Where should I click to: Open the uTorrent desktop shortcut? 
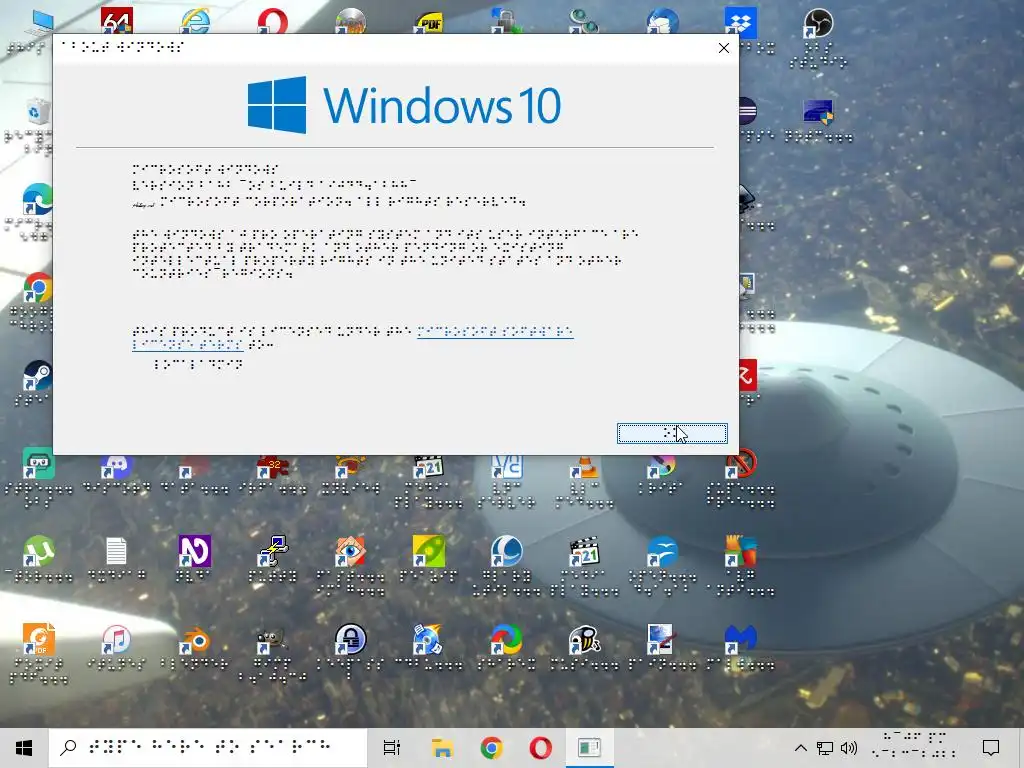[39, 552]
